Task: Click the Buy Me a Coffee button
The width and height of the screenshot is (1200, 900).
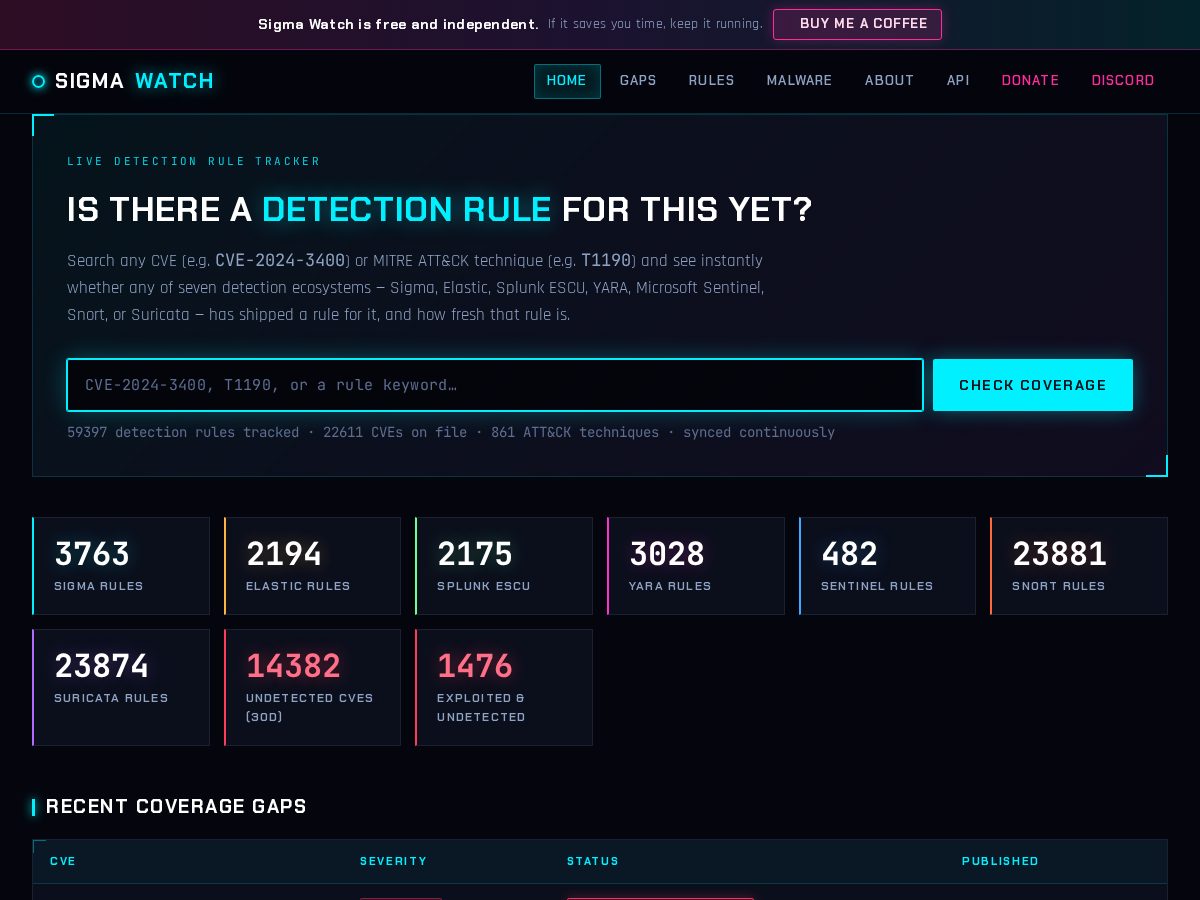Action: pyautogui.click(x=857, y=24)
